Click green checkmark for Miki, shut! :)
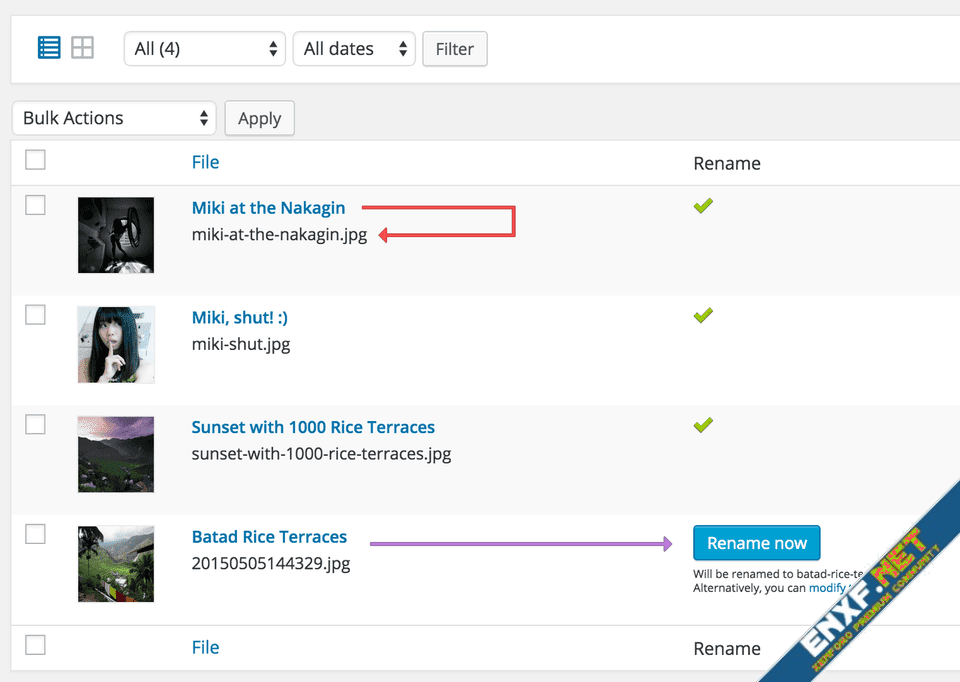The image size is (960, 682). 703,316
